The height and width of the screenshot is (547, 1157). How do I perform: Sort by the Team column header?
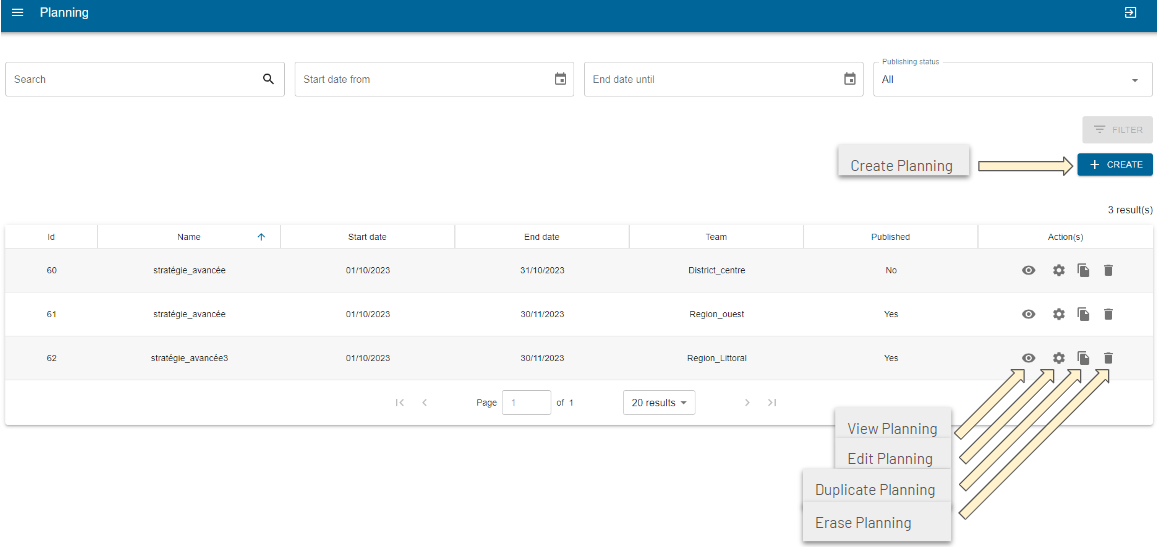(x=716, y=237)
